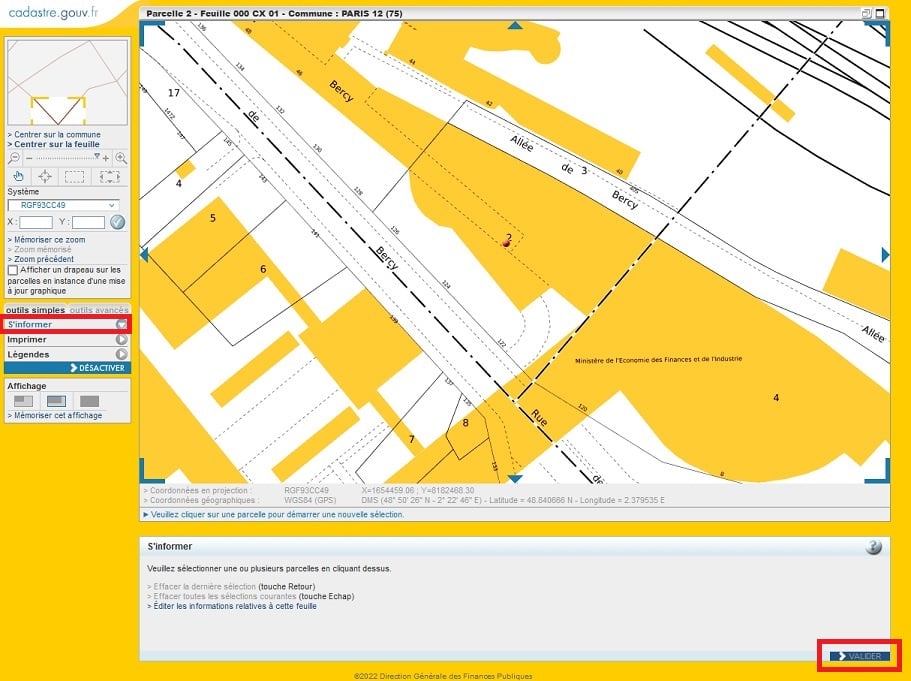
Task: Click the red marker on parcel 2
Action: click(506, 243)
